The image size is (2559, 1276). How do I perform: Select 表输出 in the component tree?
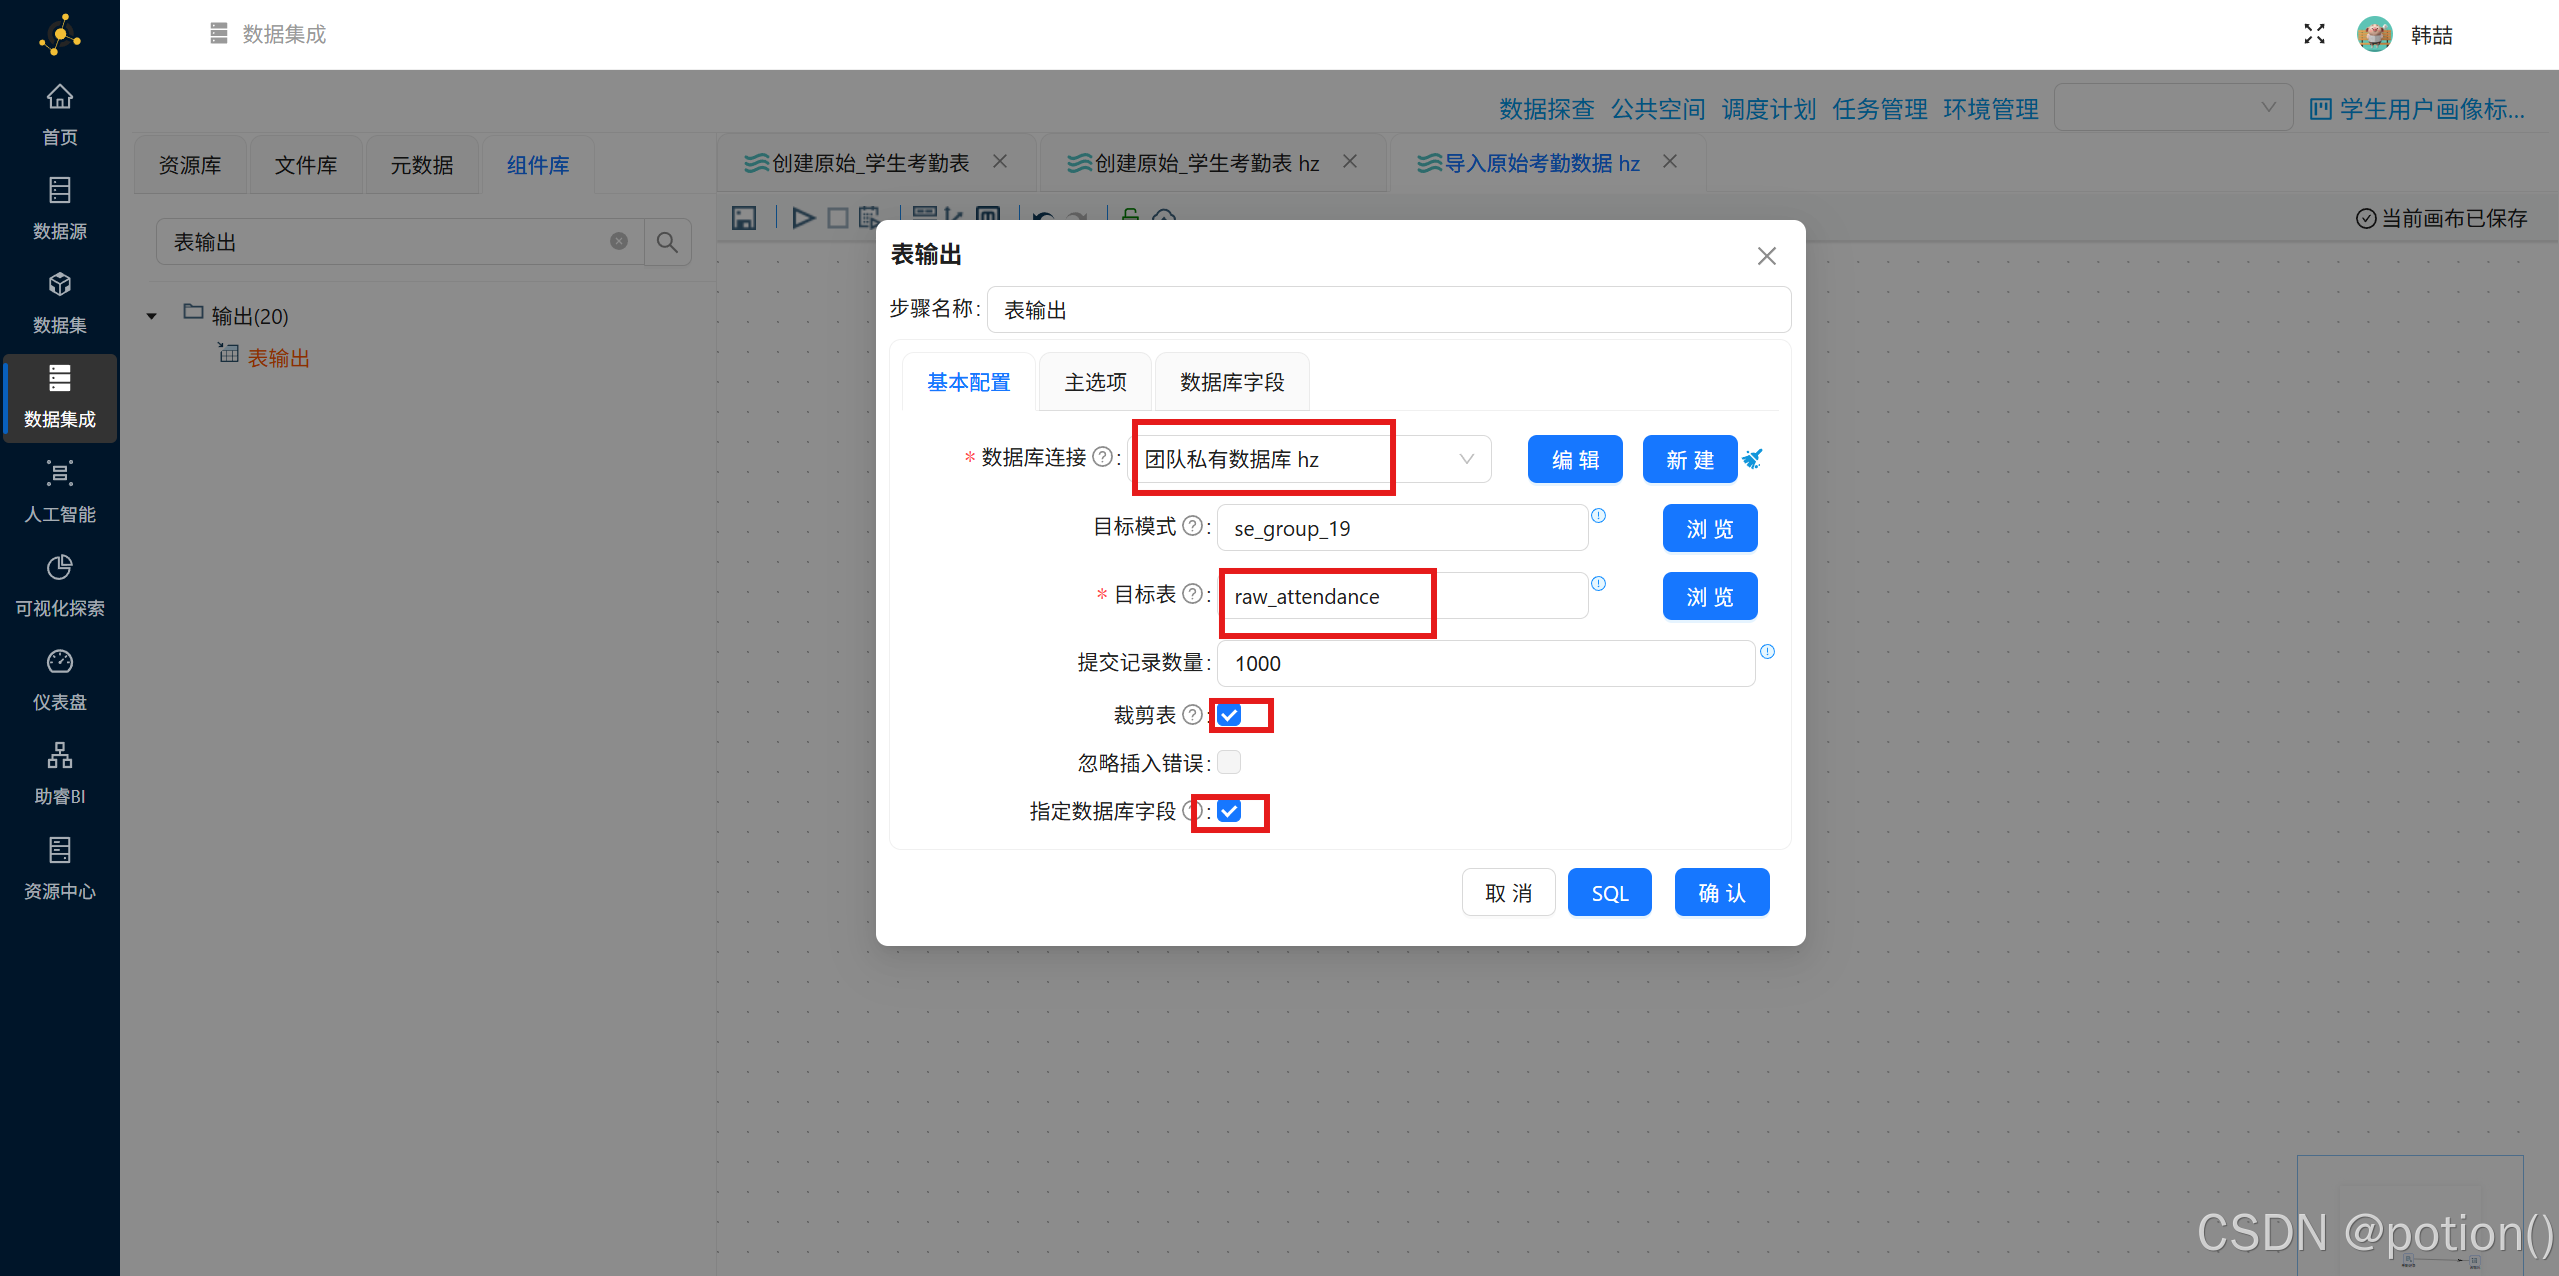coord(278,357)
